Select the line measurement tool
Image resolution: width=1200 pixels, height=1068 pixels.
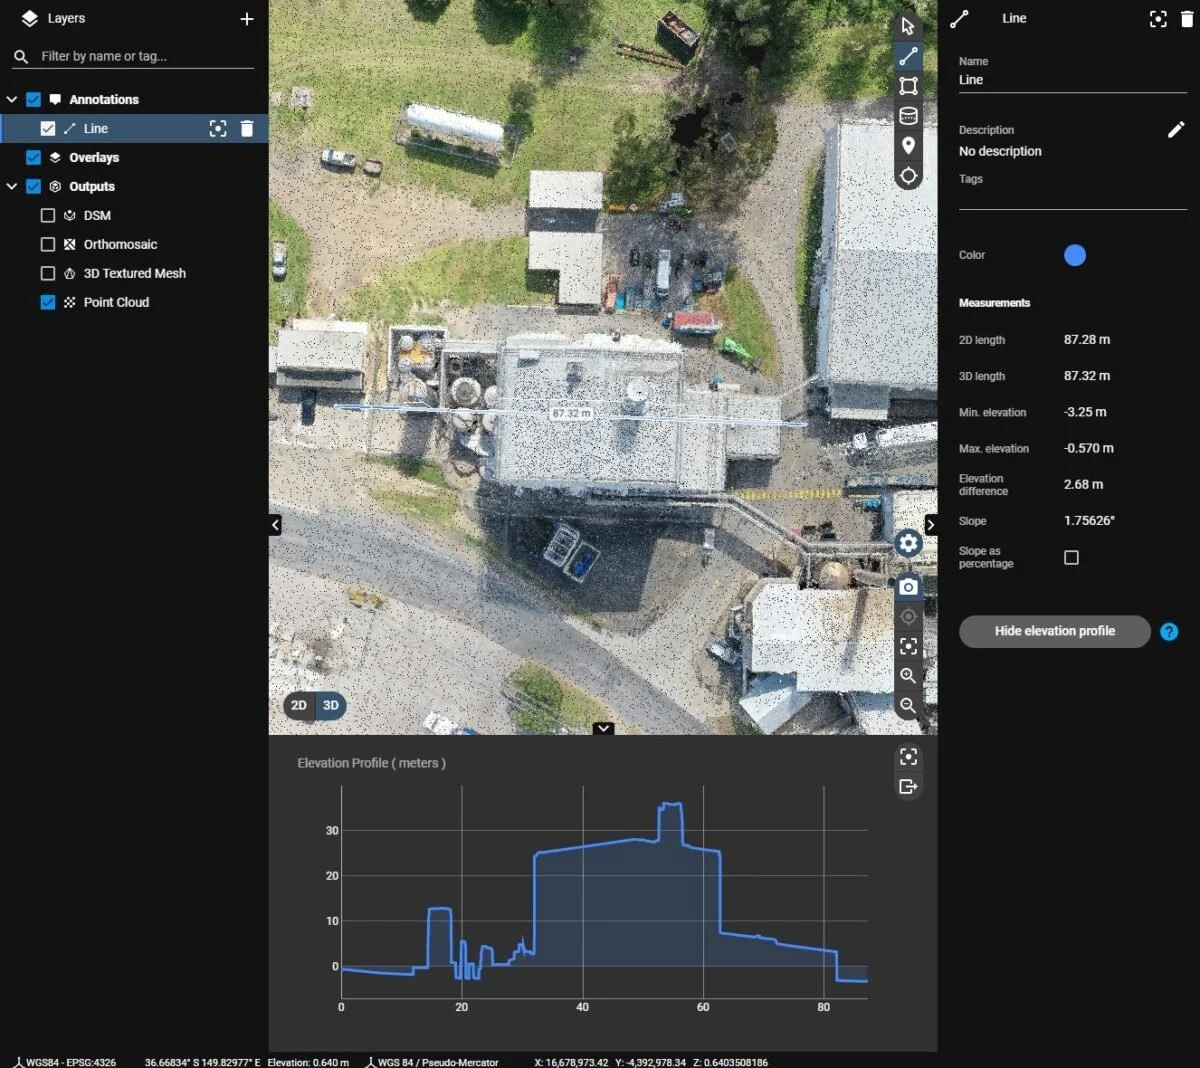coord(908,56)
